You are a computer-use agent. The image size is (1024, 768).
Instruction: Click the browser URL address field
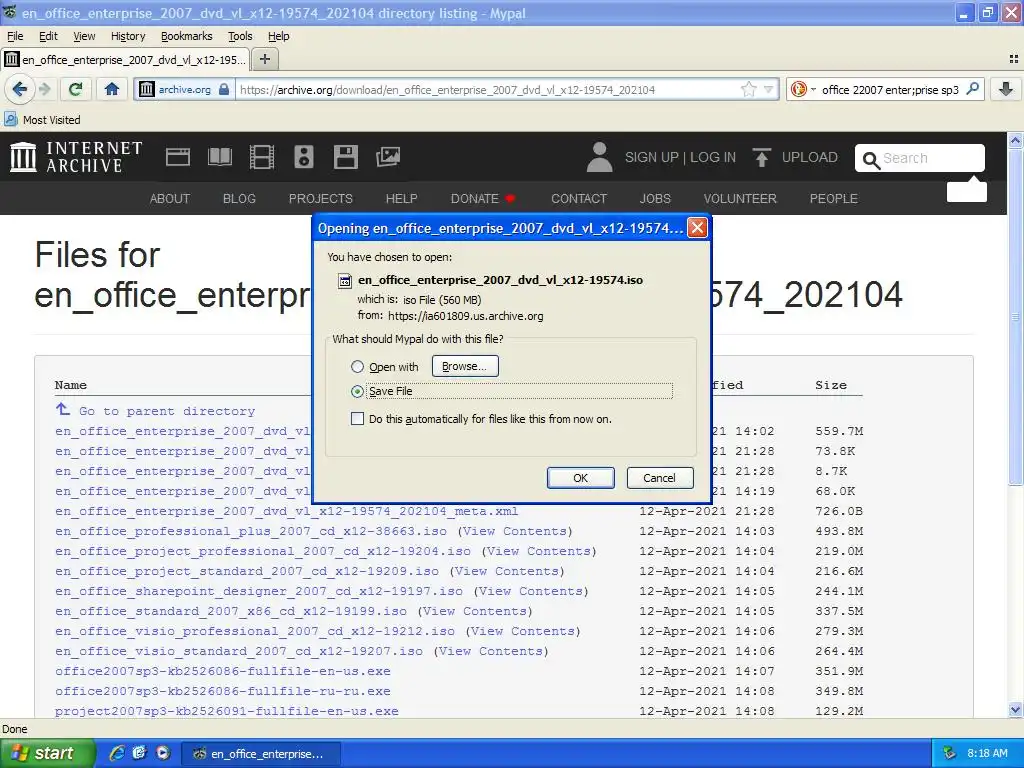point(487,89)
